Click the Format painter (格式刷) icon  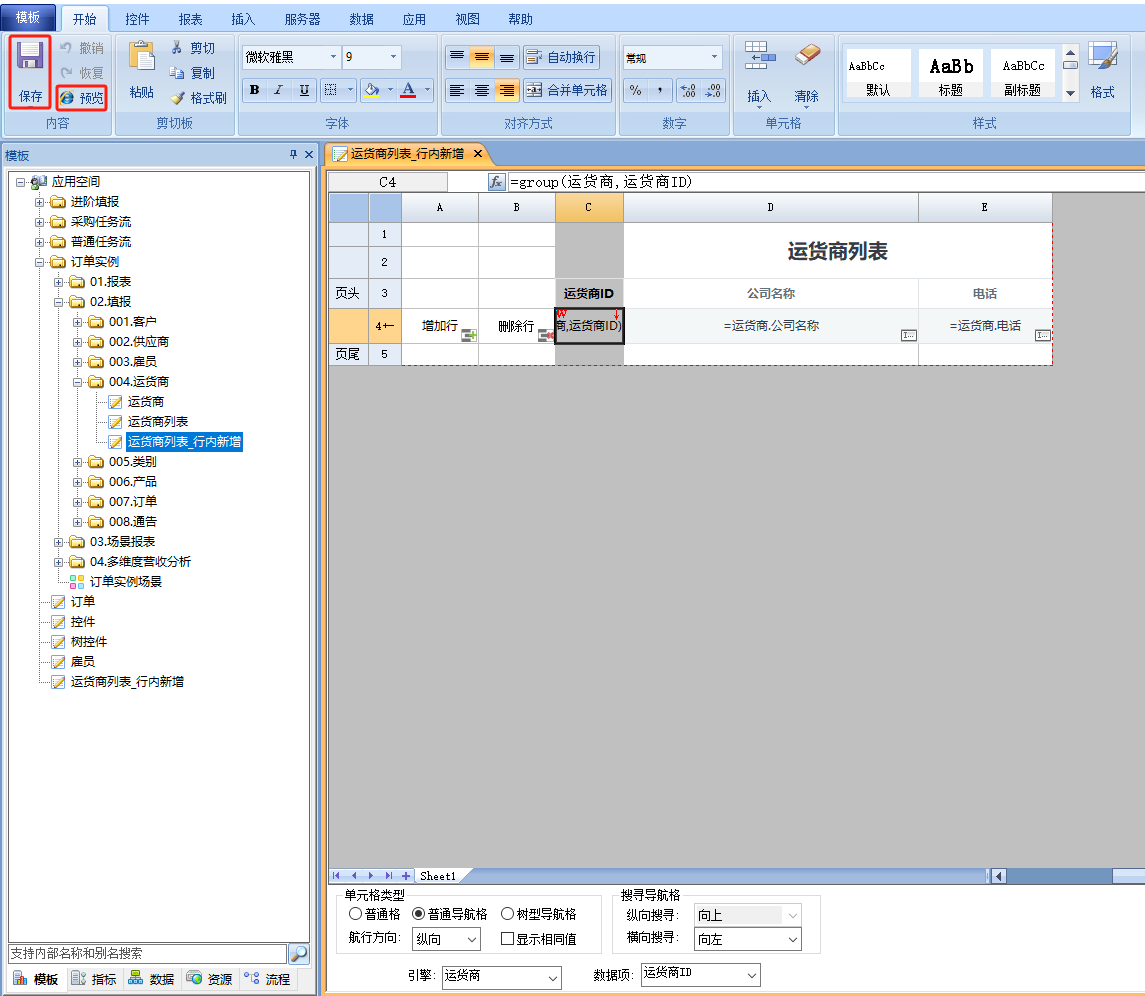(x=178, y=98)
